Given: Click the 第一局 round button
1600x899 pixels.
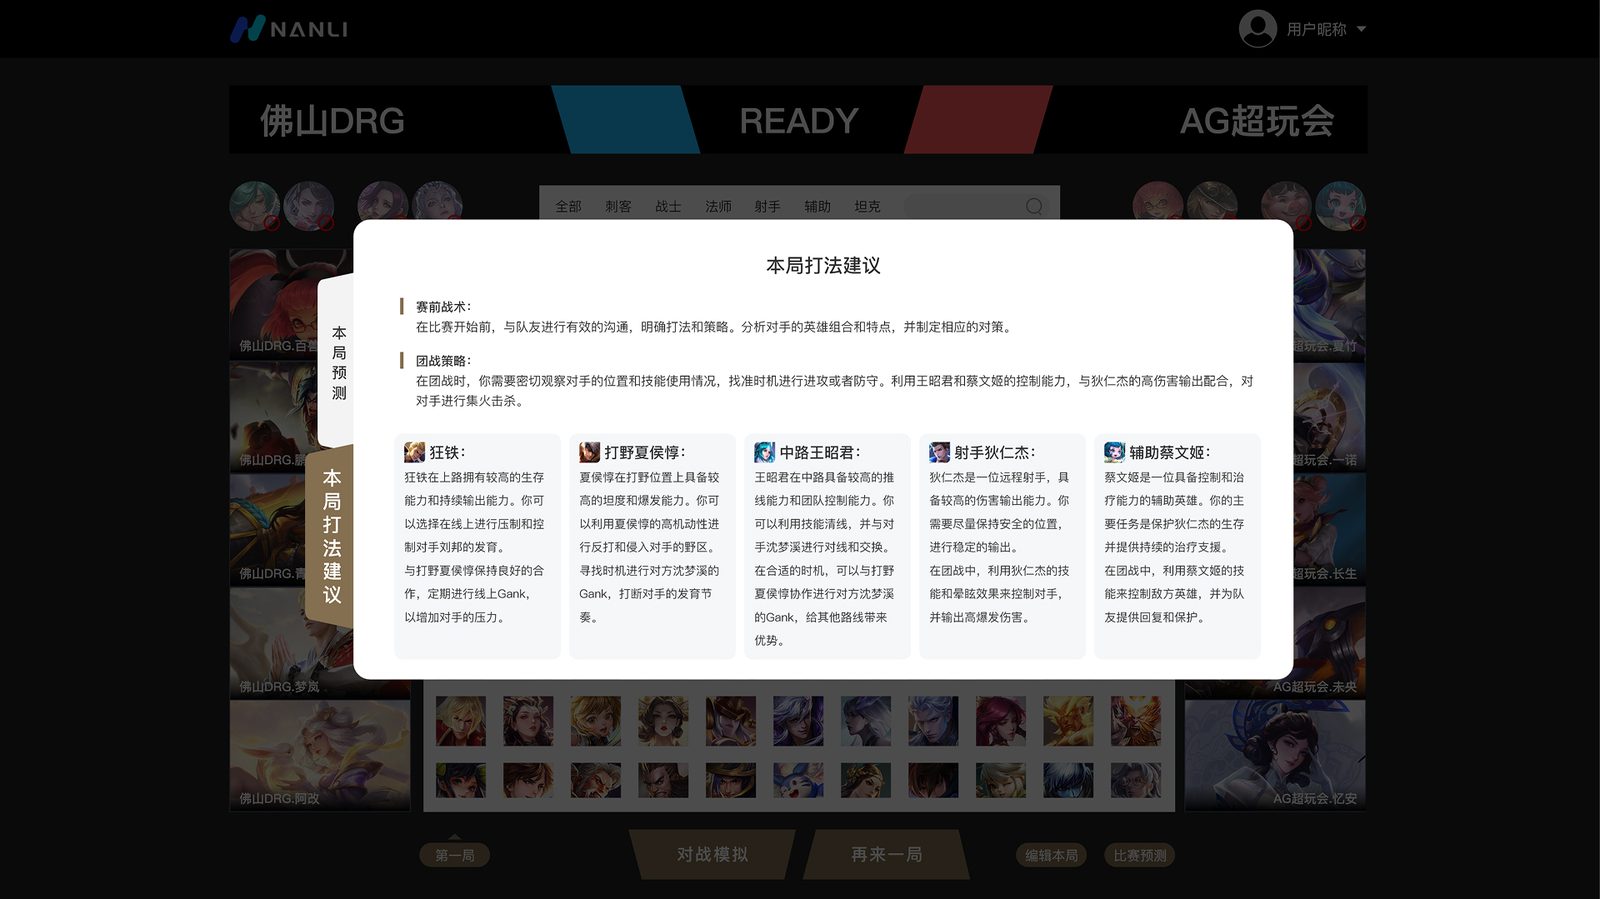Looking at the screenshot, I should pos(455,855).
